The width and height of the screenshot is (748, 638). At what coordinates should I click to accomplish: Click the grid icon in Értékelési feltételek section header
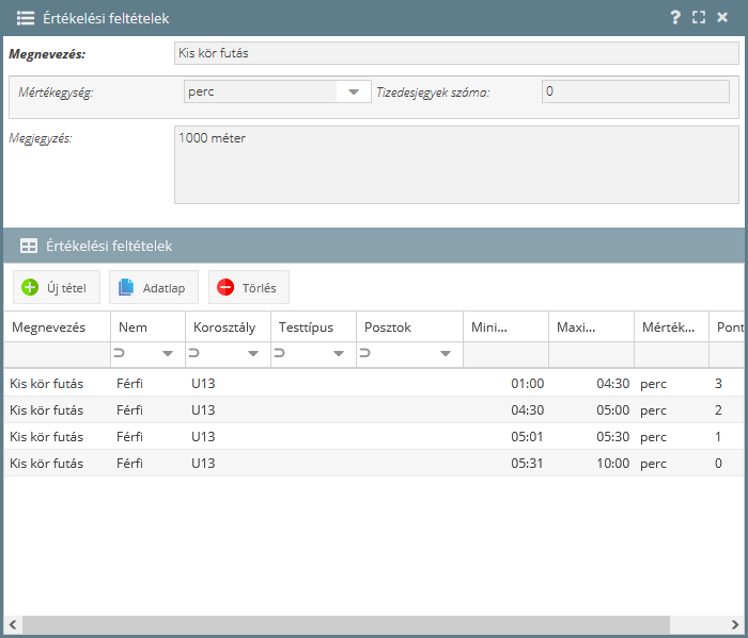(28, 245)
